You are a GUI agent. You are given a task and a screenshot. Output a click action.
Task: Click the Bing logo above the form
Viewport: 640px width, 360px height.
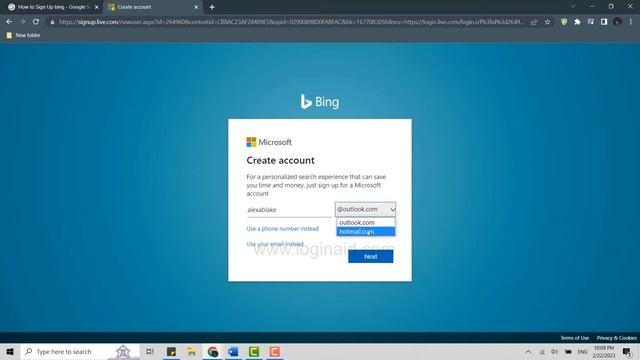click(x=320, y=102)
